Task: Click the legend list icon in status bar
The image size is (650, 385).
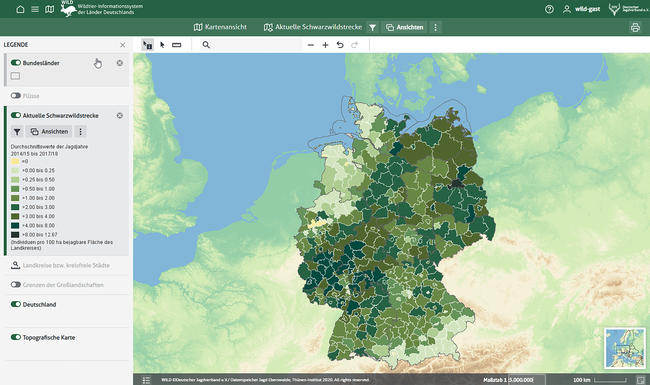Action: (x=146, y=380)
